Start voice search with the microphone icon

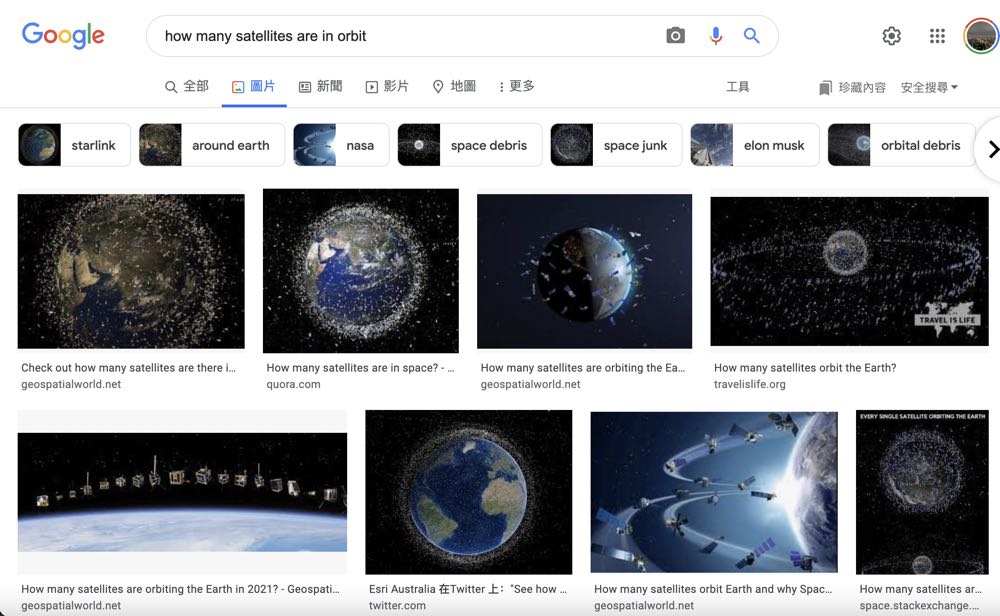click(716, 36)
